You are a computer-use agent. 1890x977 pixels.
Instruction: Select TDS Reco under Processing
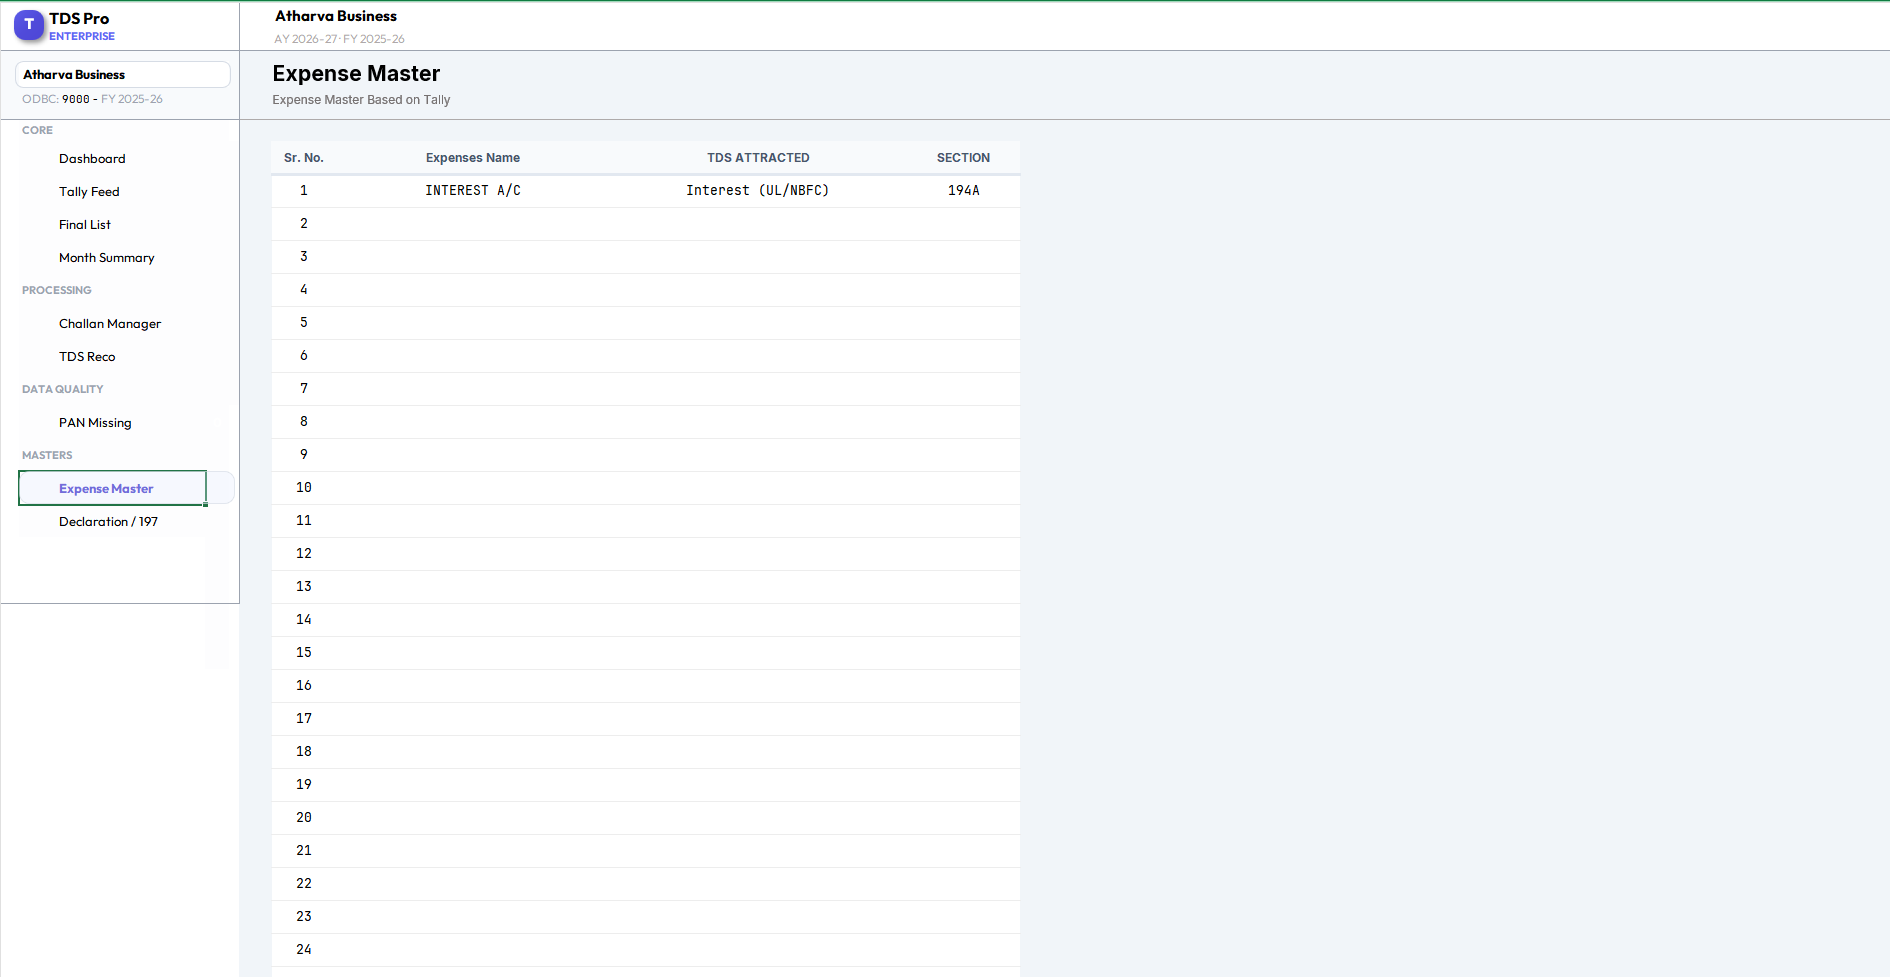[87, 356]
